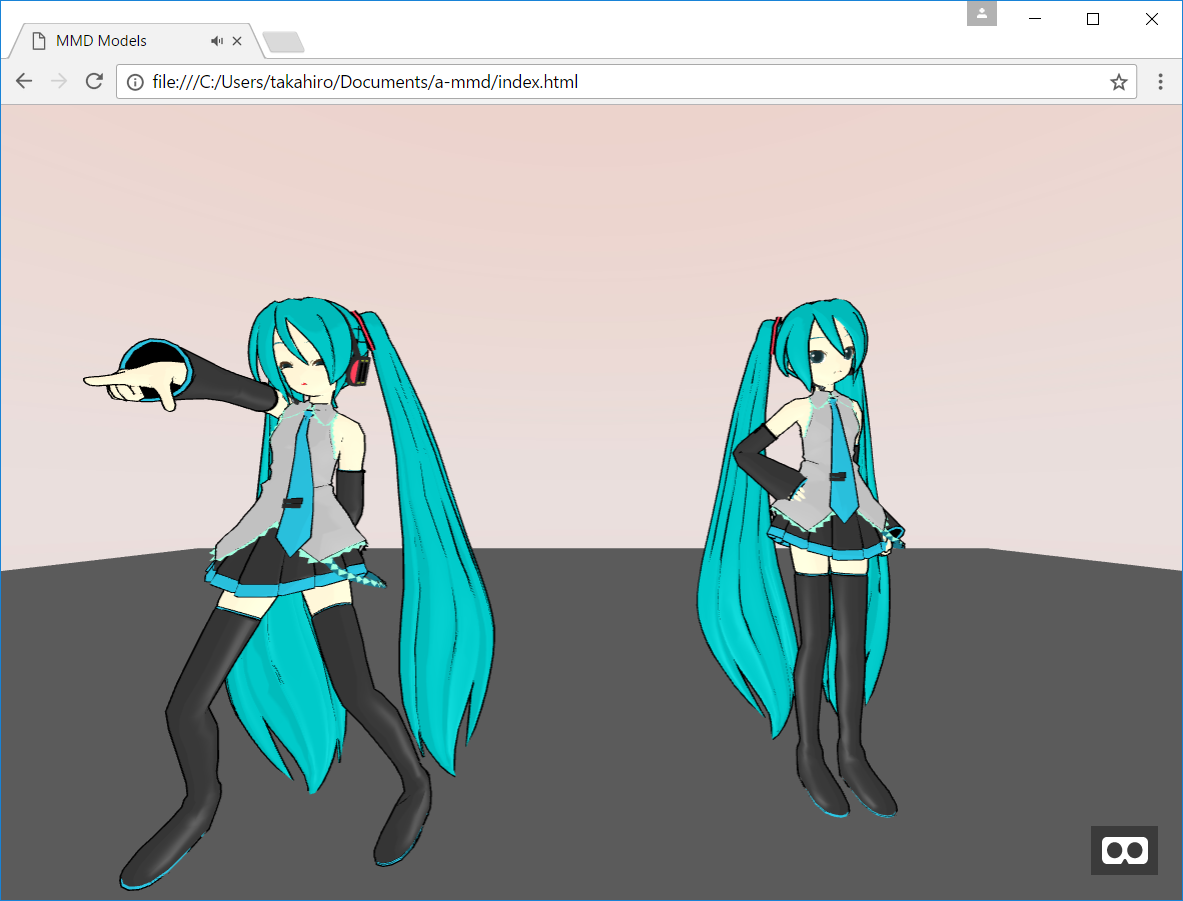1183x901 pixels.
Task: Go back with the browser back arrow
Action: click(x=24, y=81)
